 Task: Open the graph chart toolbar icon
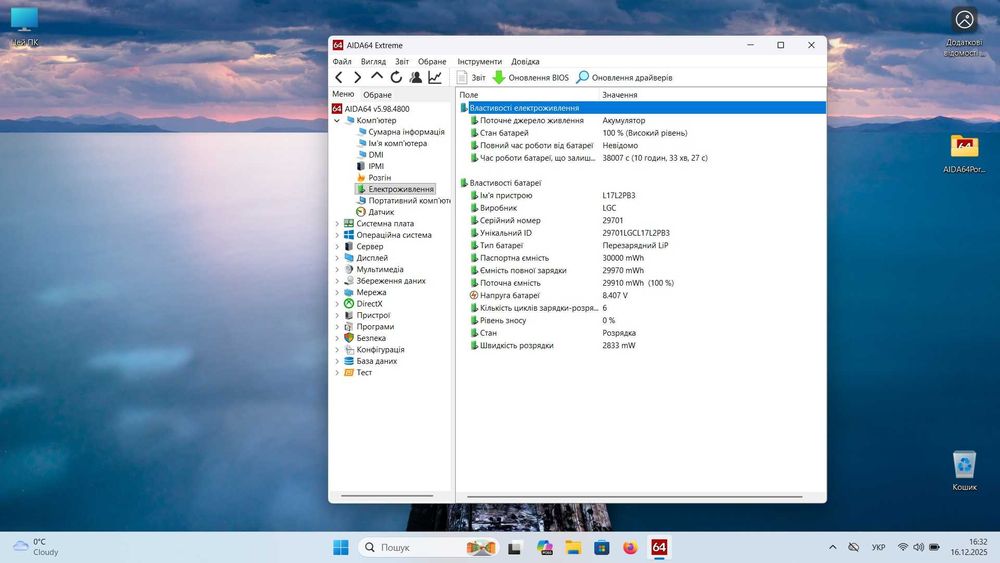pyautogui.click(x=435, y=77)
